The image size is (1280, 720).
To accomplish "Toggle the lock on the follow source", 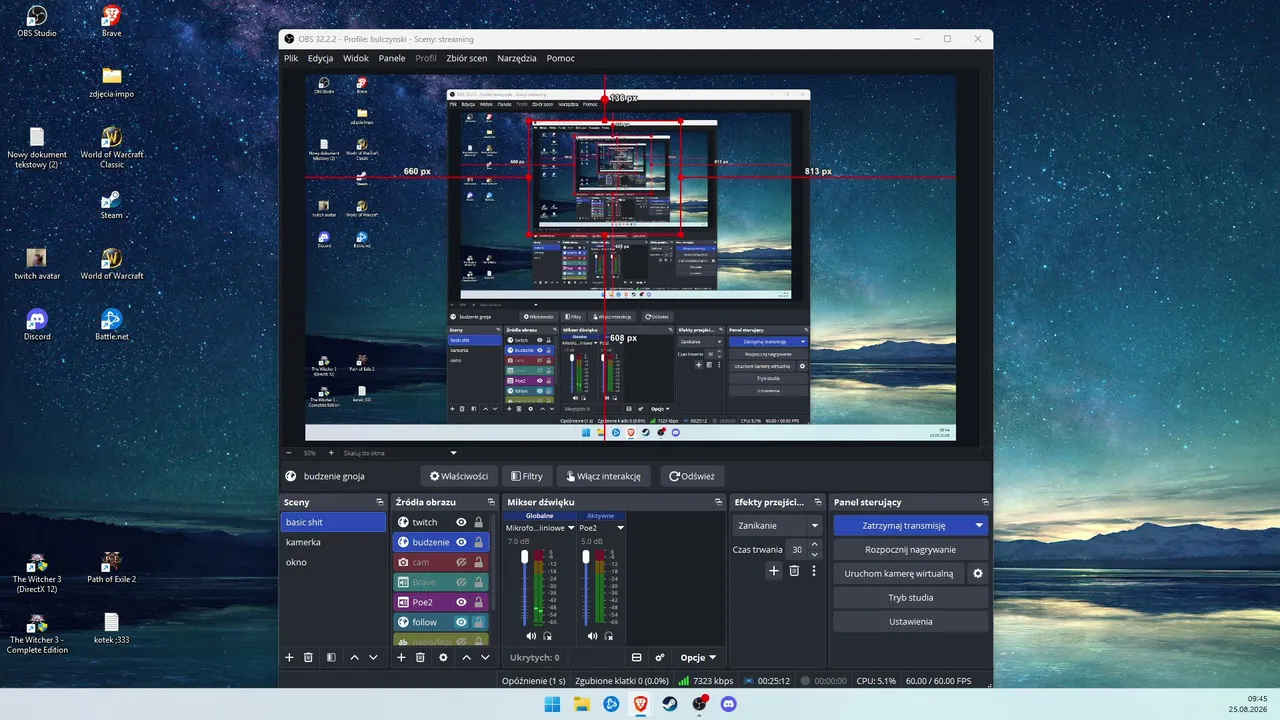I will click(479, 622).
